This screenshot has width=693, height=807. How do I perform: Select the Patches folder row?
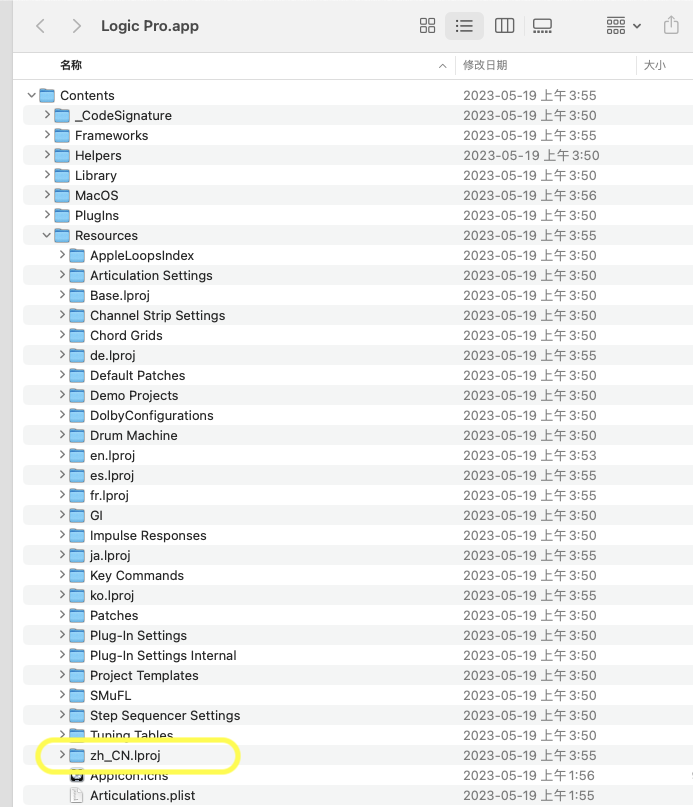[x=358, y=616]
